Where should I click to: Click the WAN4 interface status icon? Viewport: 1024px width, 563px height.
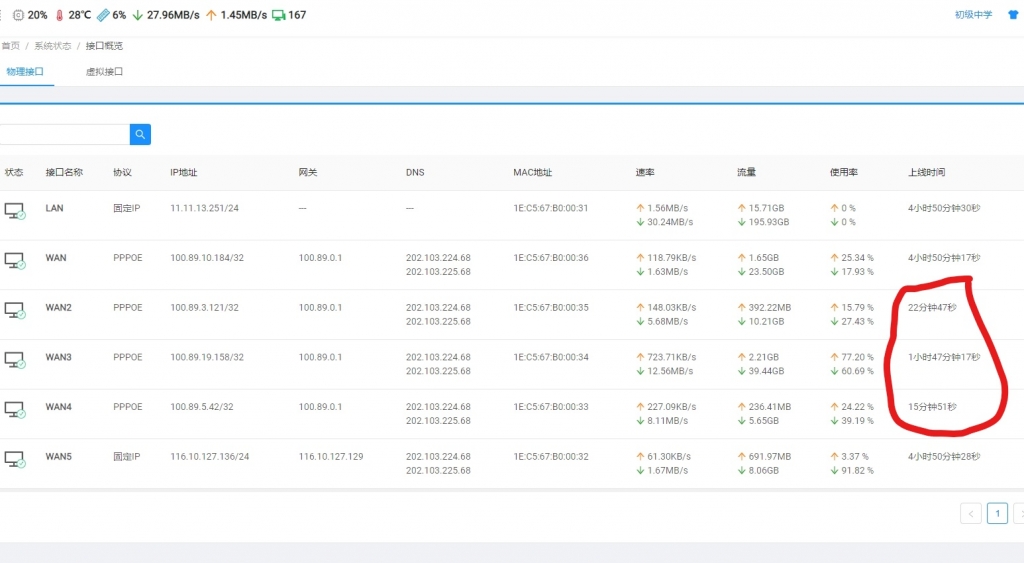15,410
